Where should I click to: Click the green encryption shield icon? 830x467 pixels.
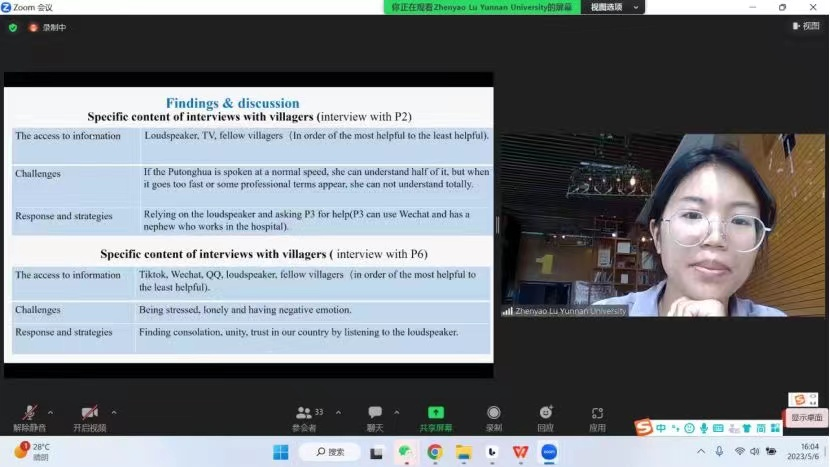pyautogui.click(x=13, y=27)
